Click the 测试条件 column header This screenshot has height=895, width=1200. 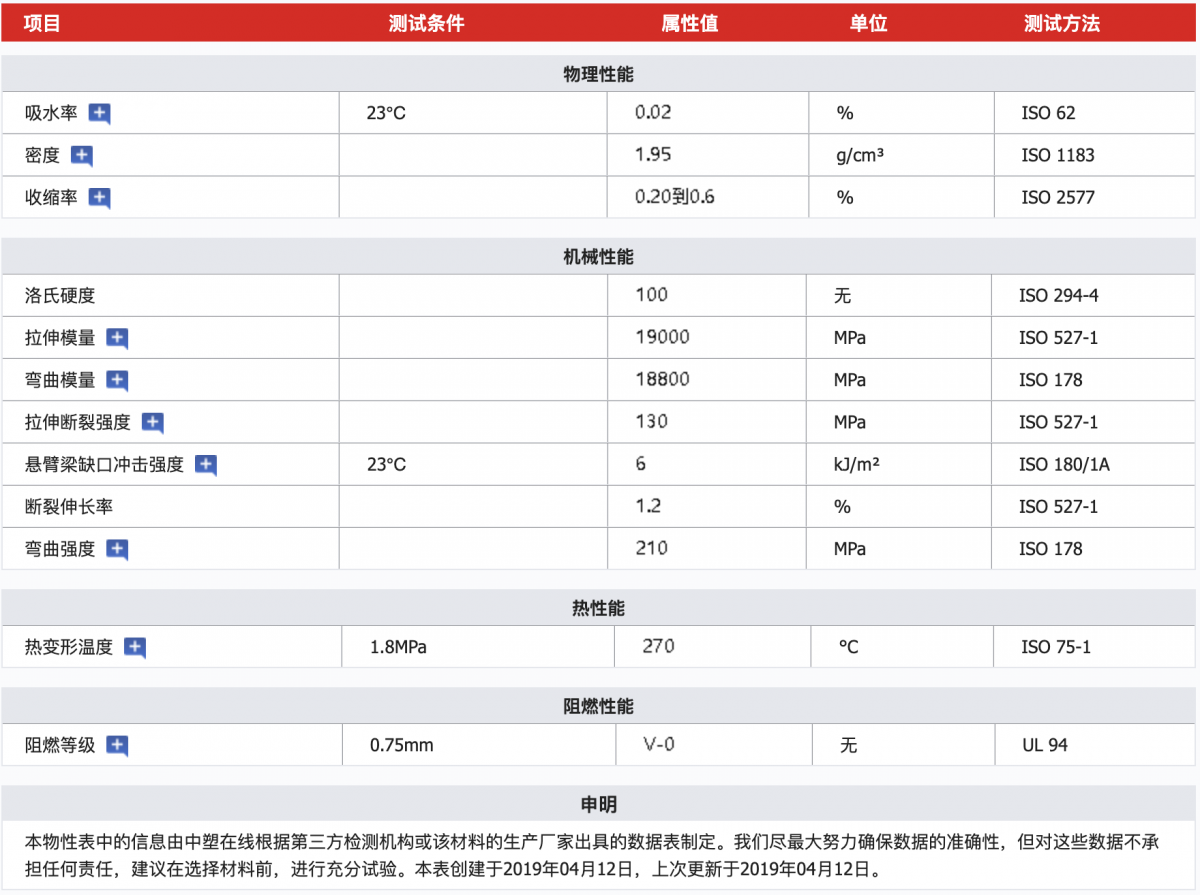(x=426, y=23)
